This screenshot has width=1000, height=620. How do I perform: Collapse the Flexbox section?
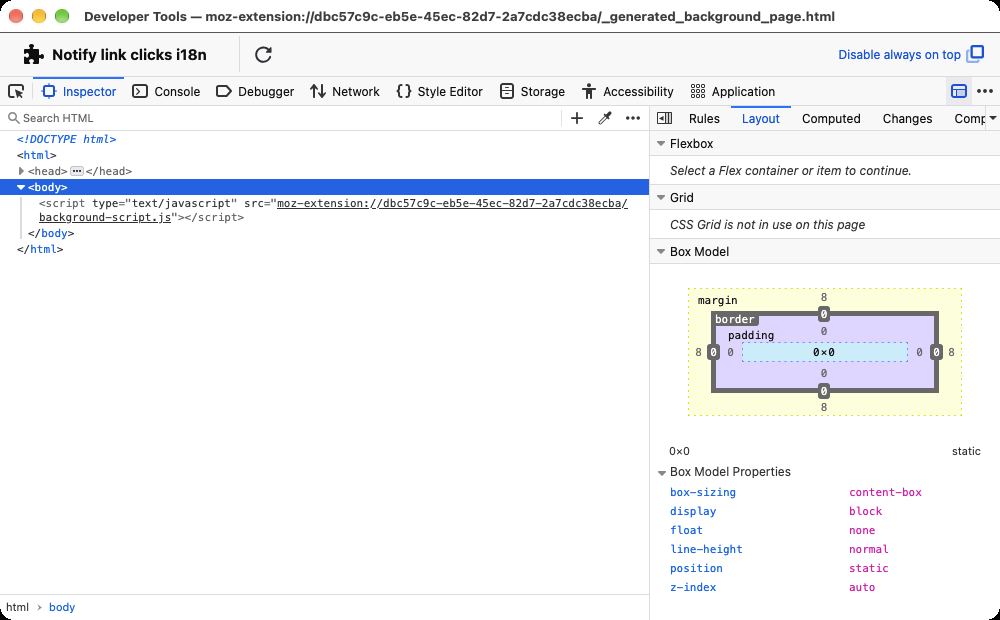pyautogui.click(x=661, y=144)
